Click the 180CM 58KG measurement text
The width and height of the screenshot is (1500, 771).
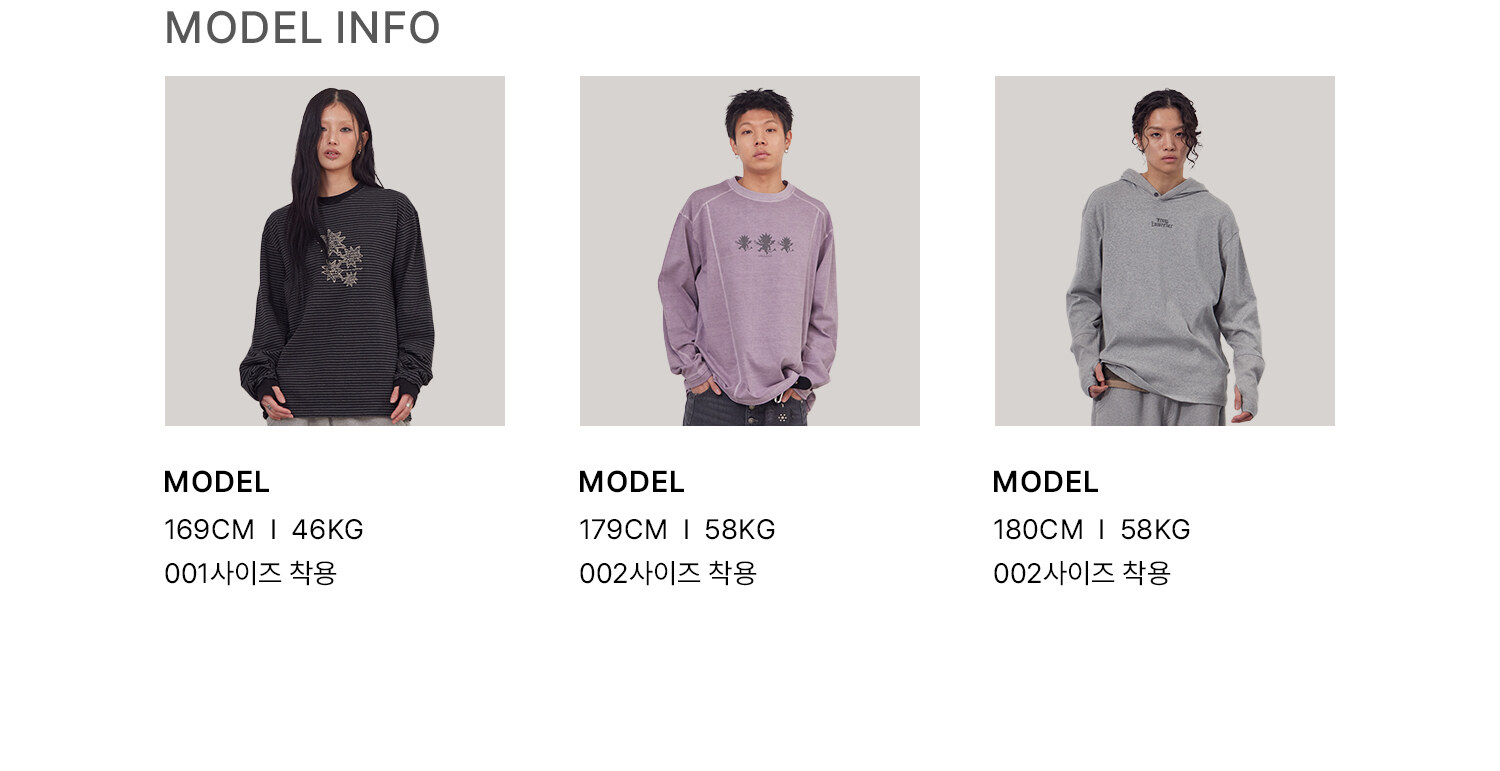coord(1092,530)
